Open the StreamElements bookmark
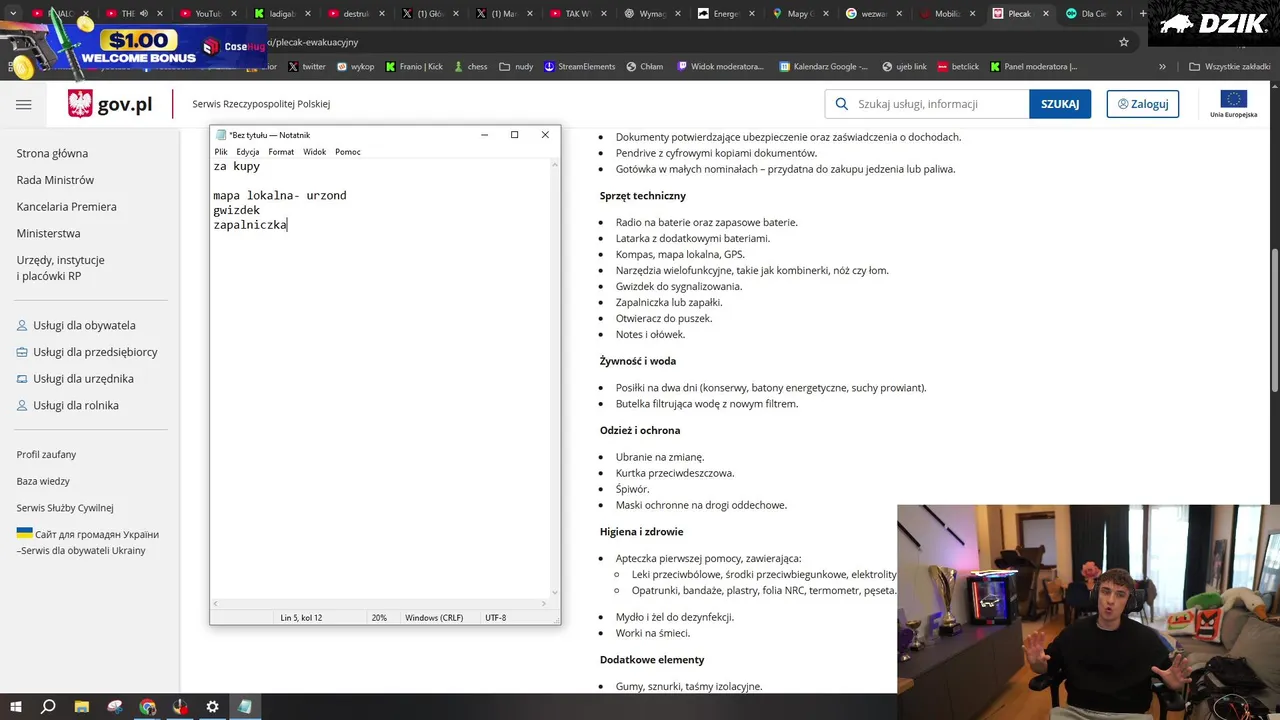The image size is (1280, 720). click(580, 67)
